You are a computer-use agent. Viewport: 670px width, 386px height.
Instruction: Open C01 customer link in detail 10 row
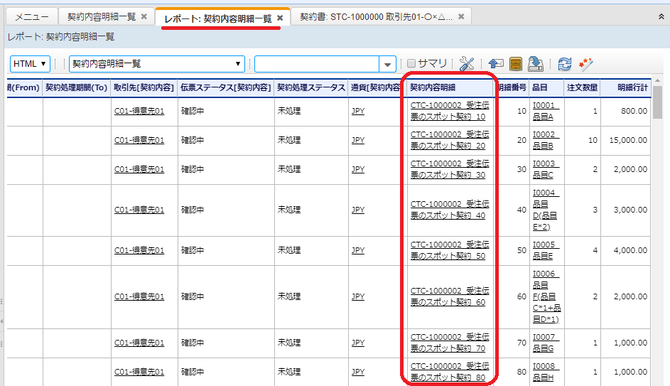click(139, 111)
